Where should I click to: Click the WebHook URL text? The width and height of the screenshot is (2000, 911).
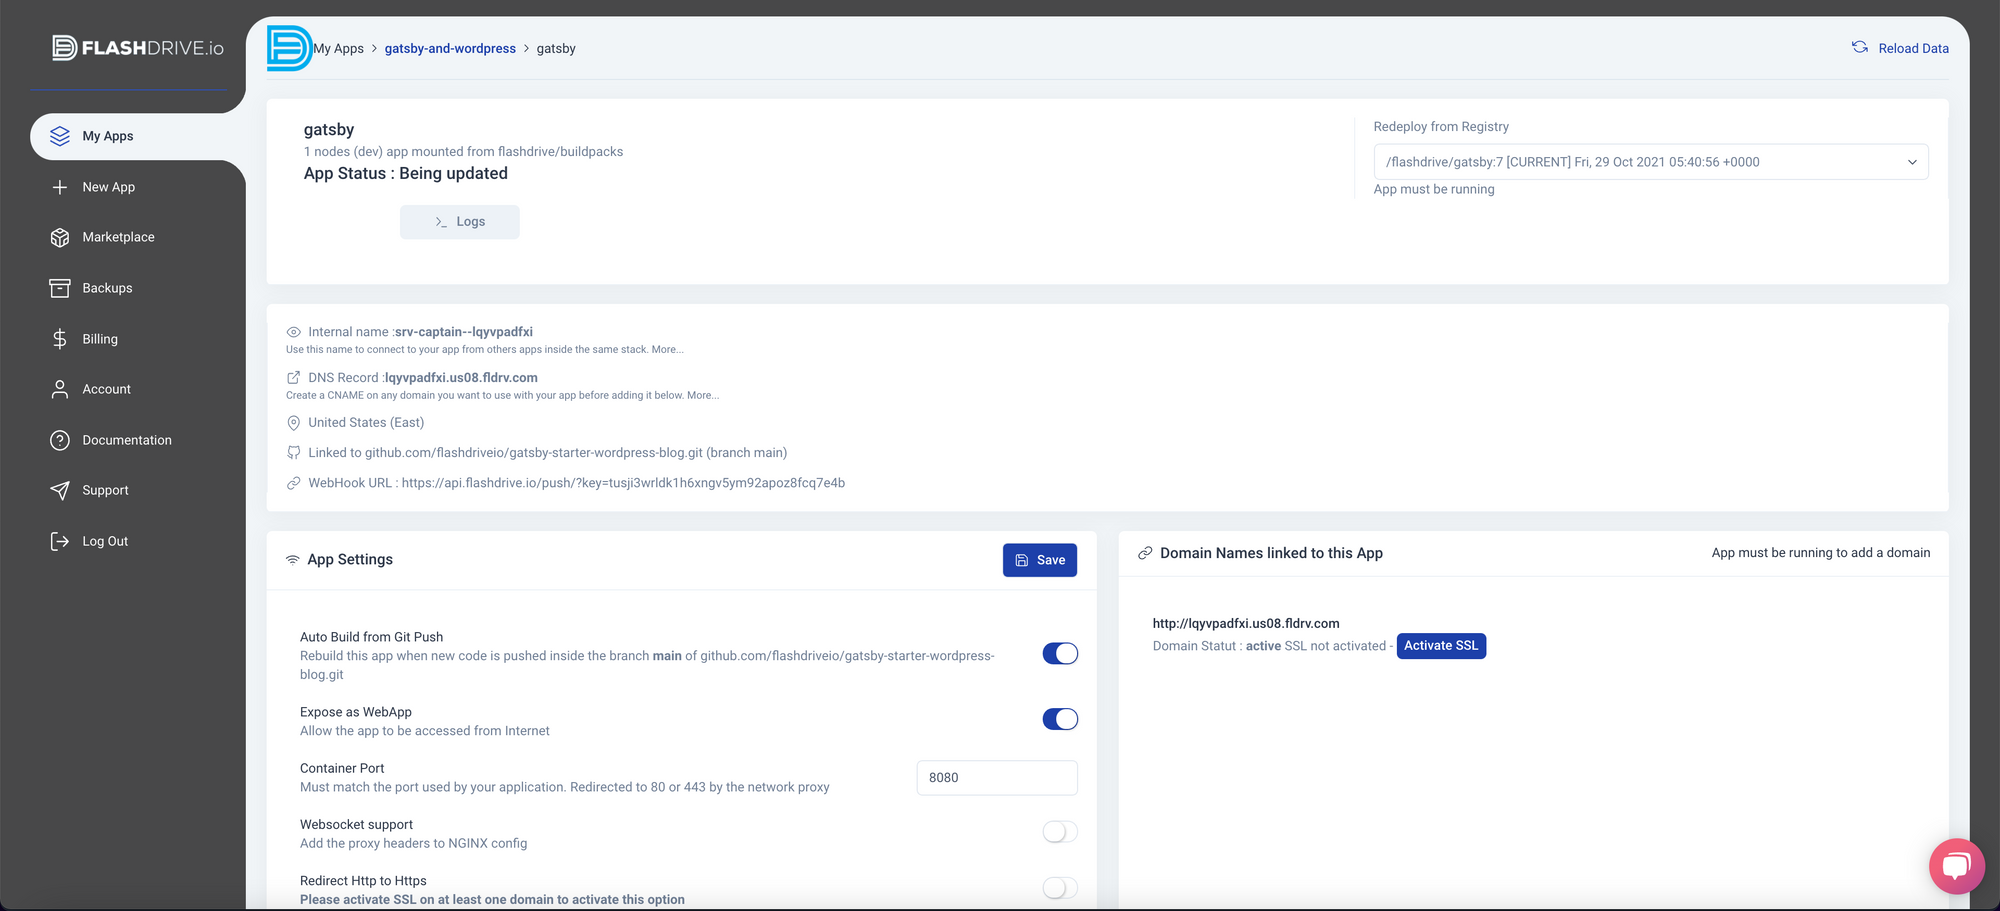[576, 483]
